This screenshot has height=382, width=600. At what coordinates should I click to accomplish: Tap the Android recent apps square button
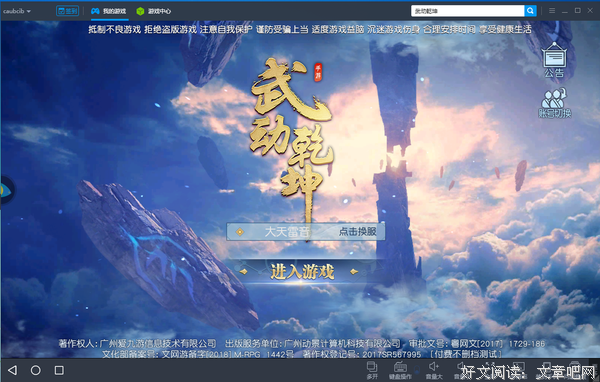click(x=59, y=370)
